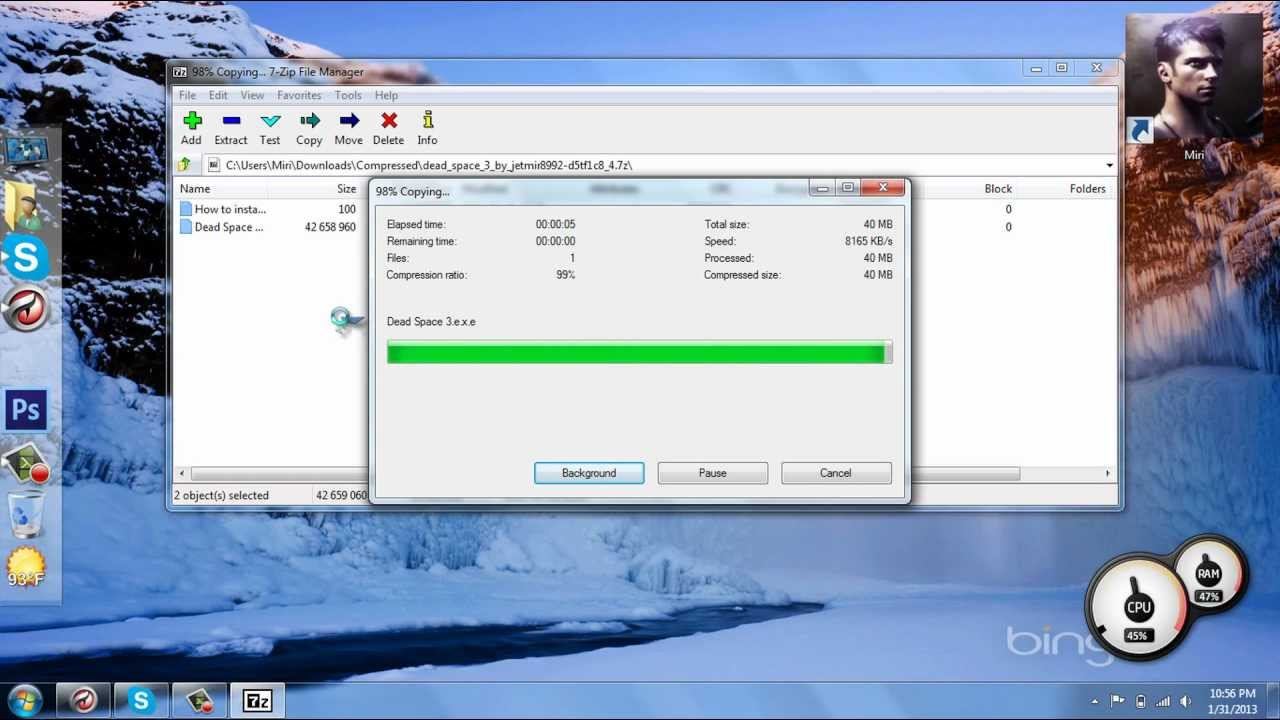This screenshot has height=720, width=1280.
Task: Click the file list horizontal scrollbar
Action: pyautogui.click(x=605, y=473)
